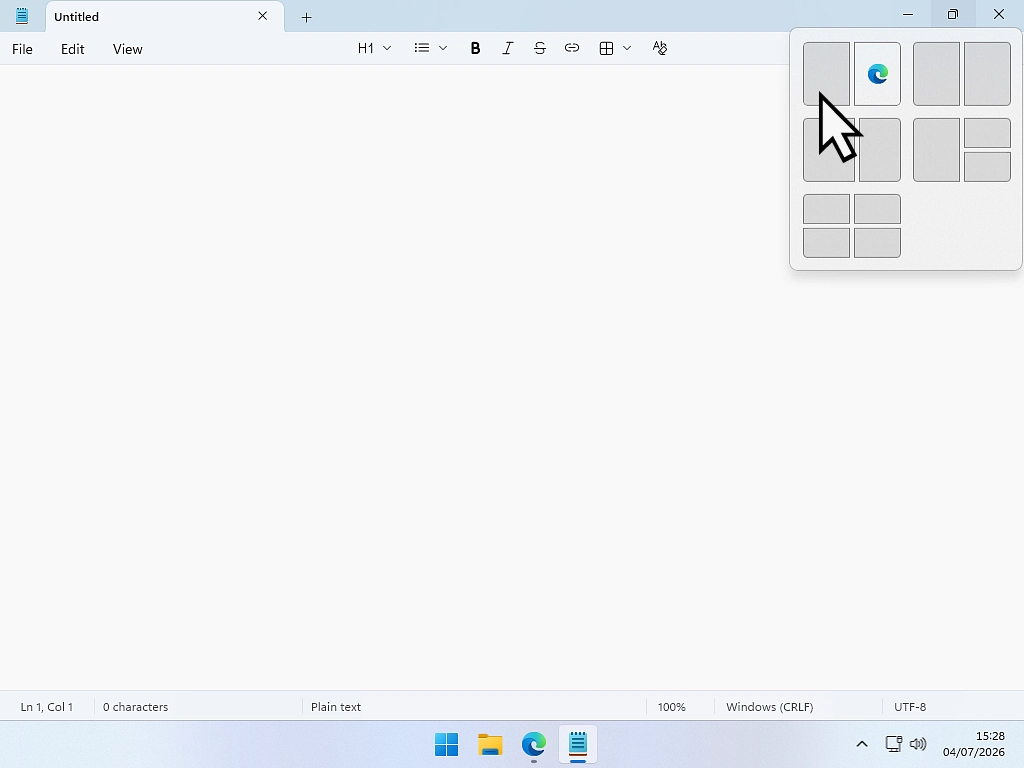Click the Notepad app icon in the title bar
This screenshot has width=1024, height=768.
[x=22, y=16]
